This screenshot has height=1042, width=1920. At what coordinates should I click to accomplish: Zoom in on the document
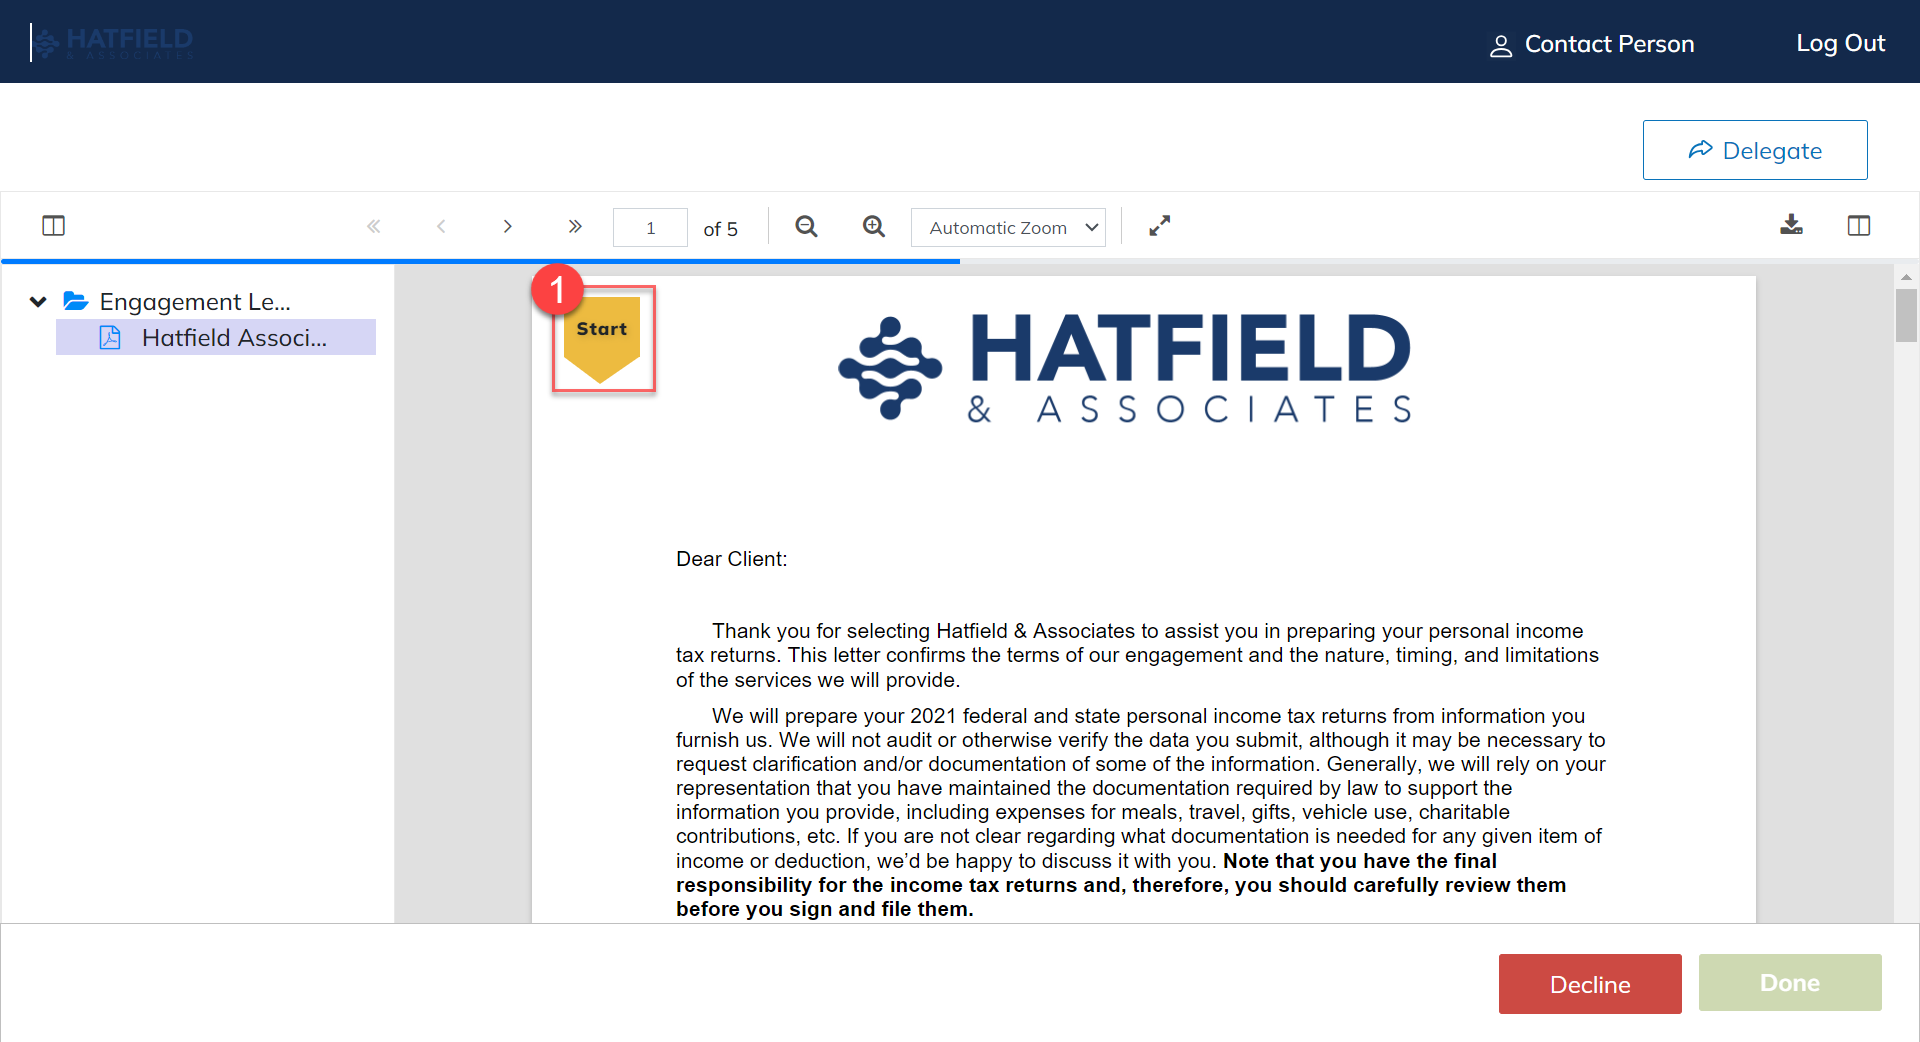pos(874,226)
